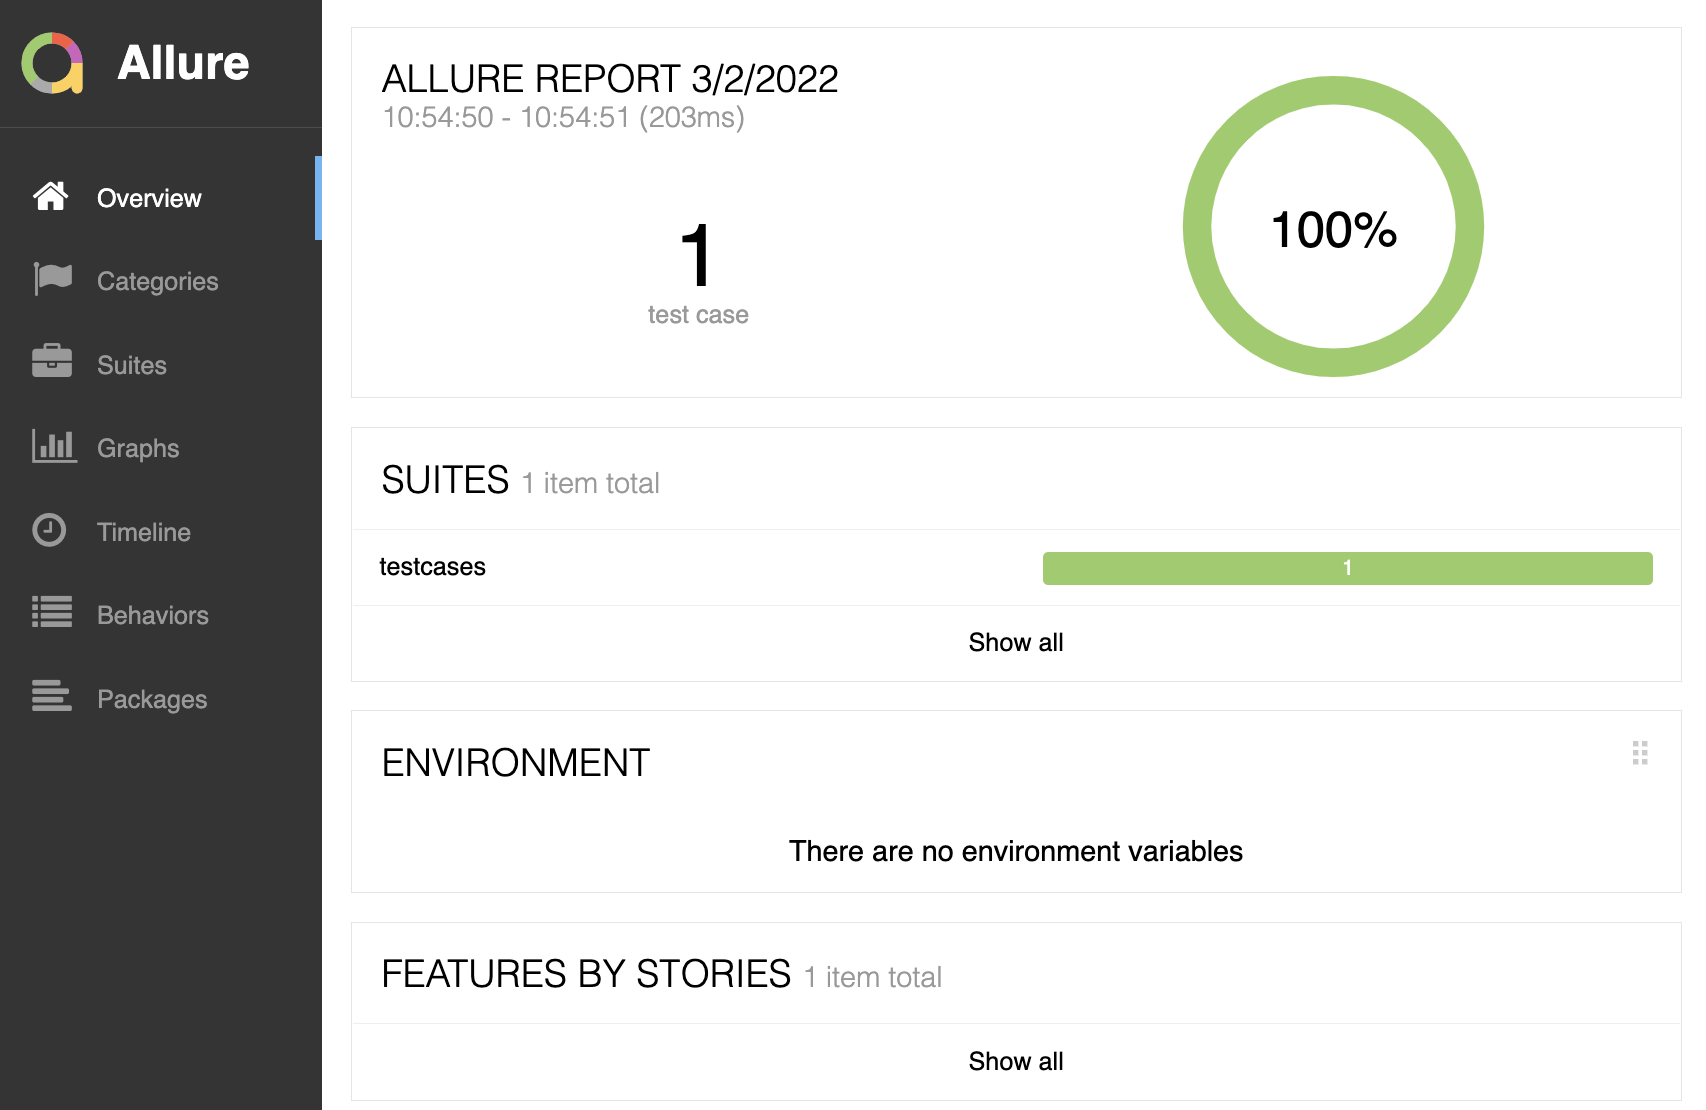Click the Graphs bar chart icon
The height and width of the screenshot is (1110, 1706).
click(53, 446)
